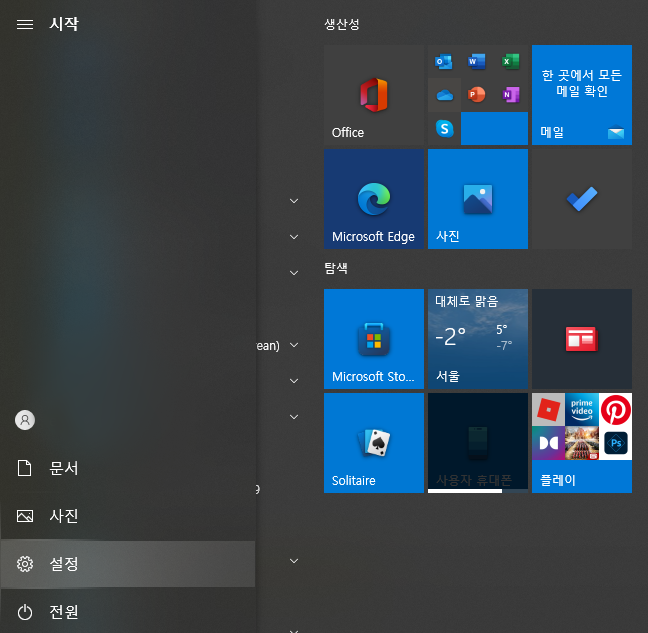Click the 탐색 group heading

[x=336, y=269]
